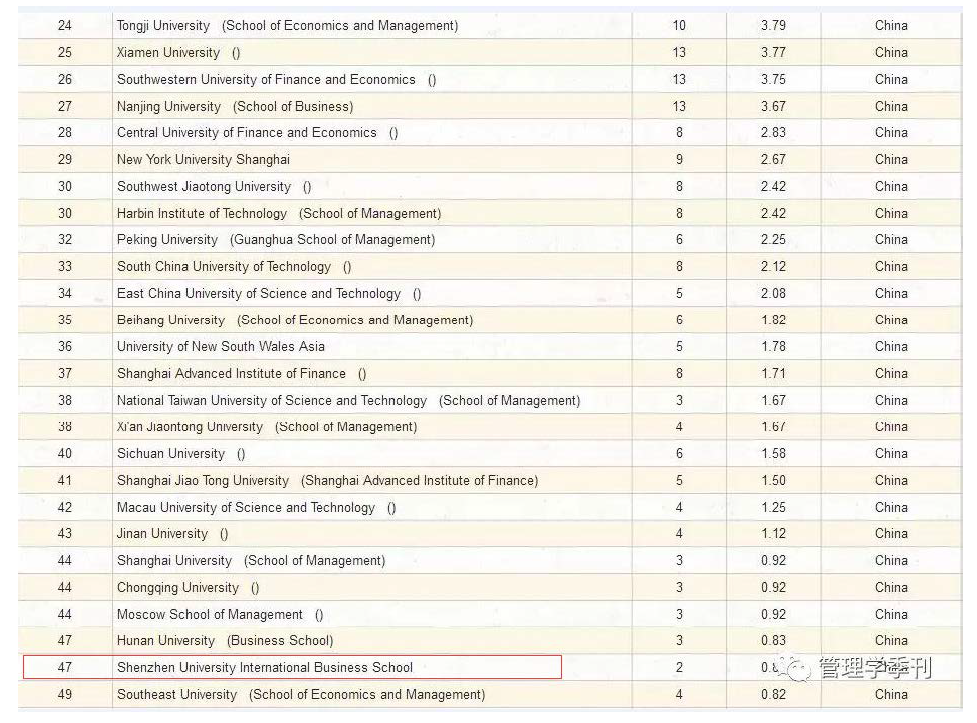Select the score value 2.67
This screenshot has width=977, height=723.
tap(773, 159)
